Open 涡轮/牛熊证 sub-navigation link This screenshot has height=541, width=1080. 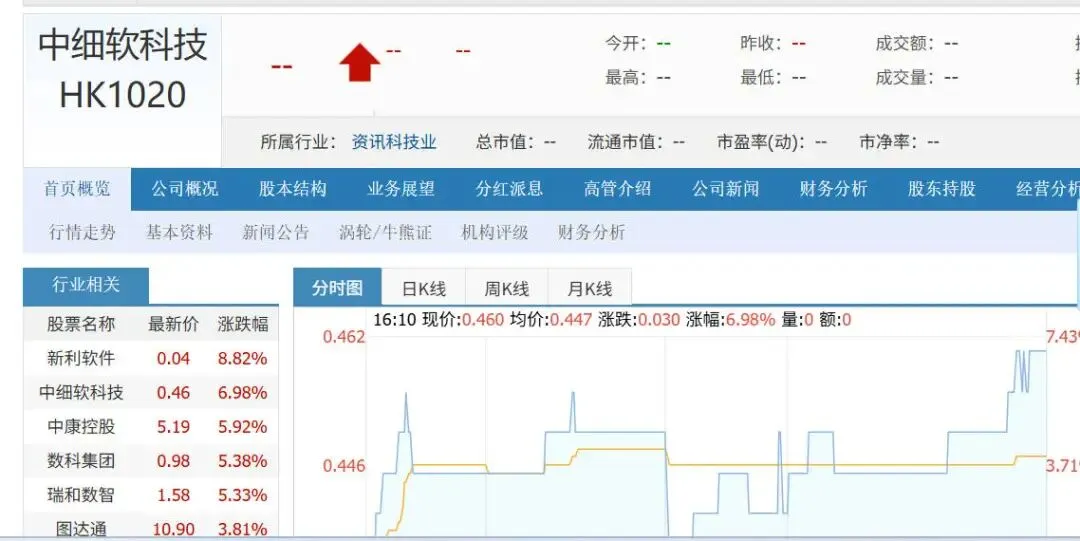[385, 232]
